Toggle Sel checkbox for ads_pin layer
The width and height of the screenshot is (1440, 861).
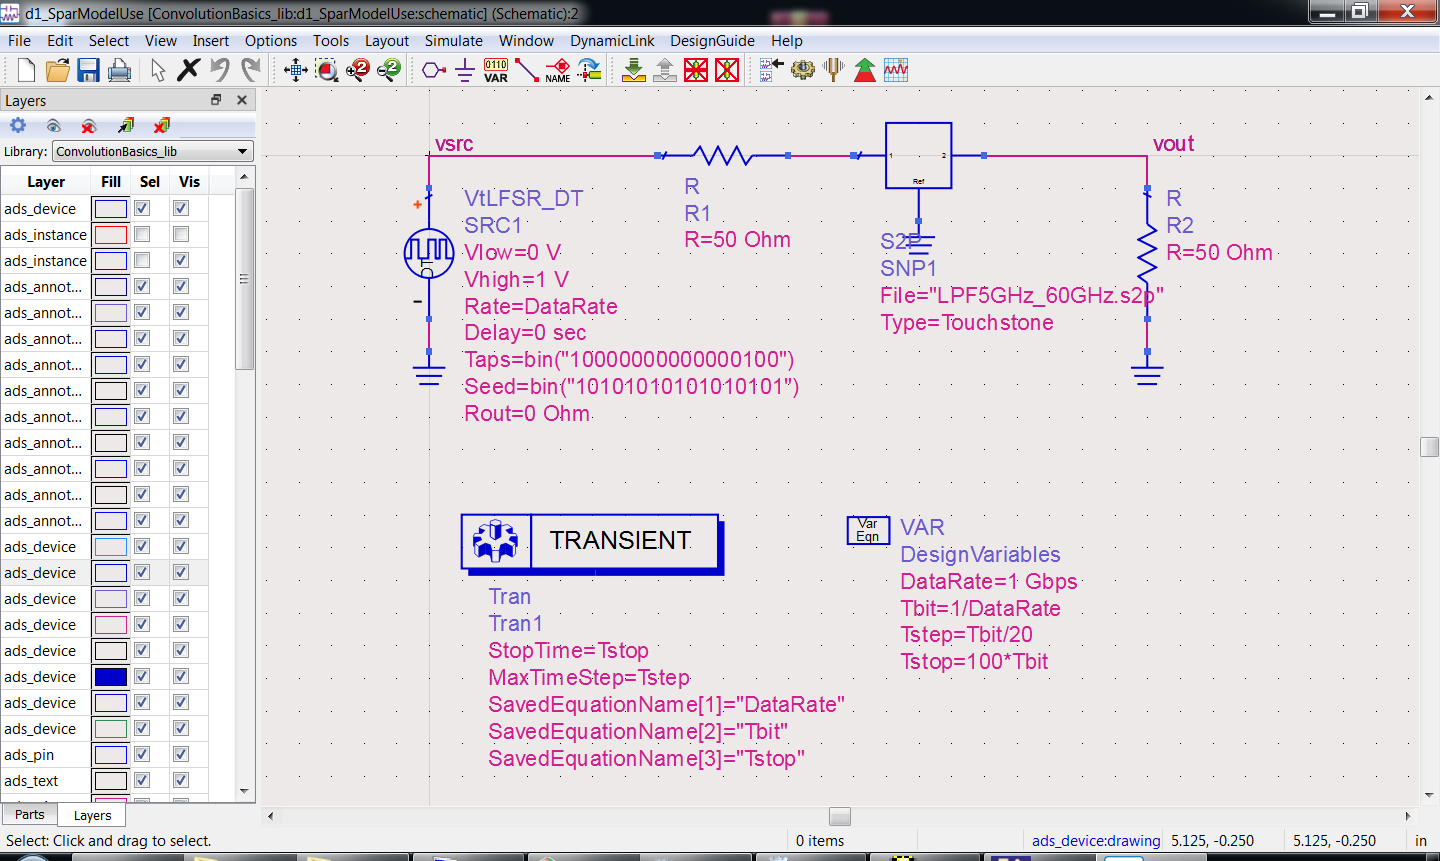tap(142, 754)
